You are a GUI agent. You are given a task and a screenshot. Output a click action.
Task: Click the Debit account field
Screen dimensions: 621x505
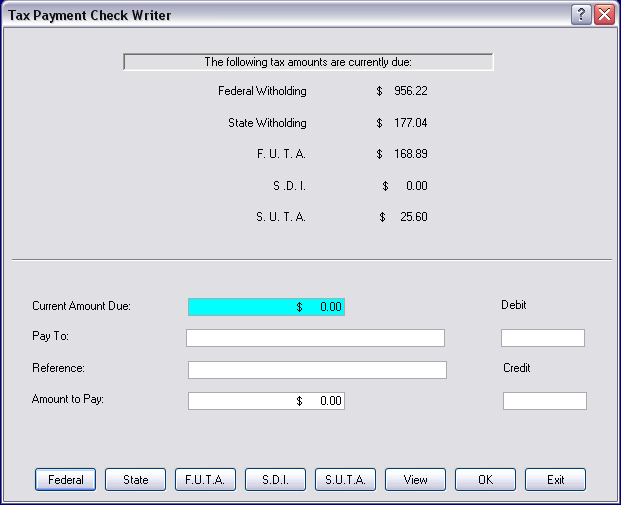[542, 338]
